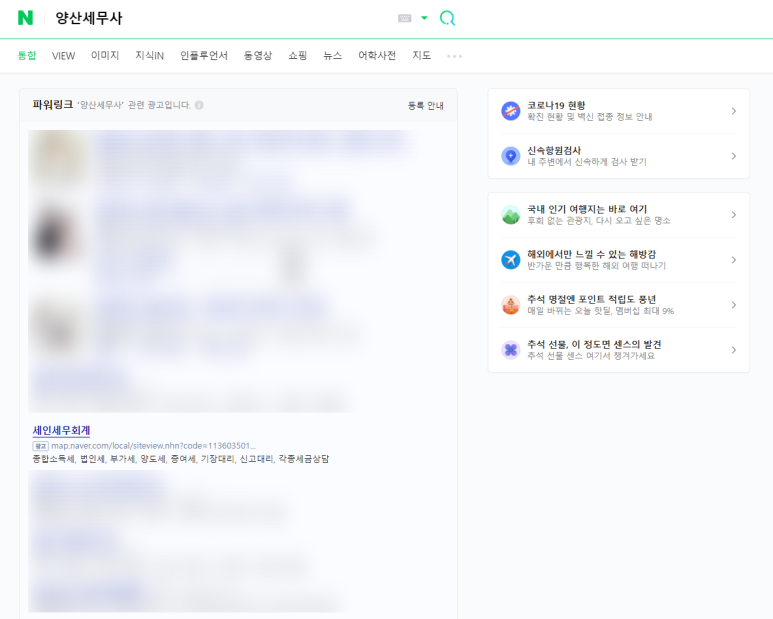
Task: Select the 통합 tab
Action: [x=27, y=55]
